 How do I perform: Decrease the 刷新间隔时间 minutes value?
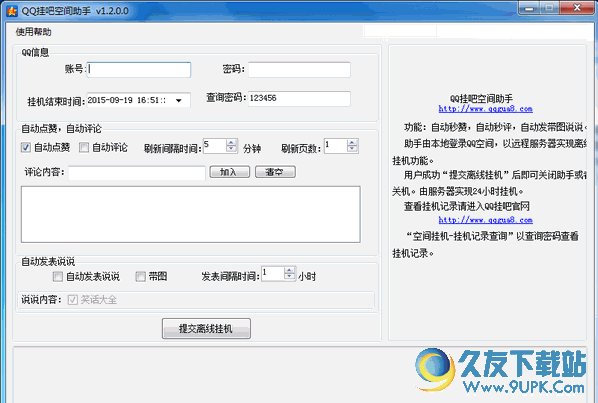coord(231,149)
